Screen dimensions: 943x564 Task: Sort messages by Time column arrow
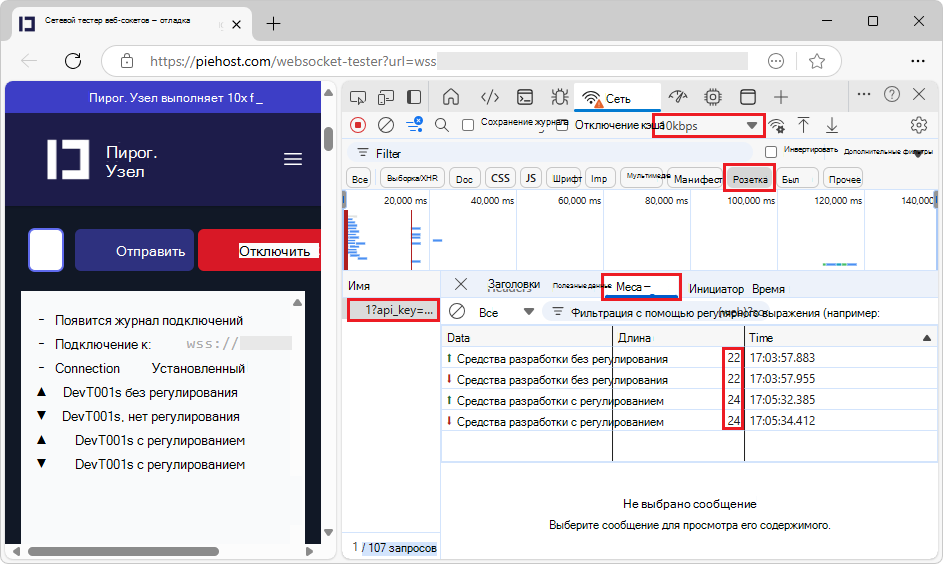point(926,338)
